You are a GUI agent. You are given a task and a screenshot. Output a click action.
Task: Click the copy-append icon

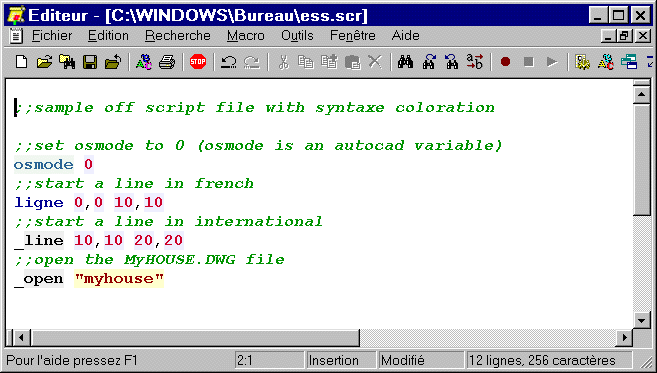pos(329,62)
